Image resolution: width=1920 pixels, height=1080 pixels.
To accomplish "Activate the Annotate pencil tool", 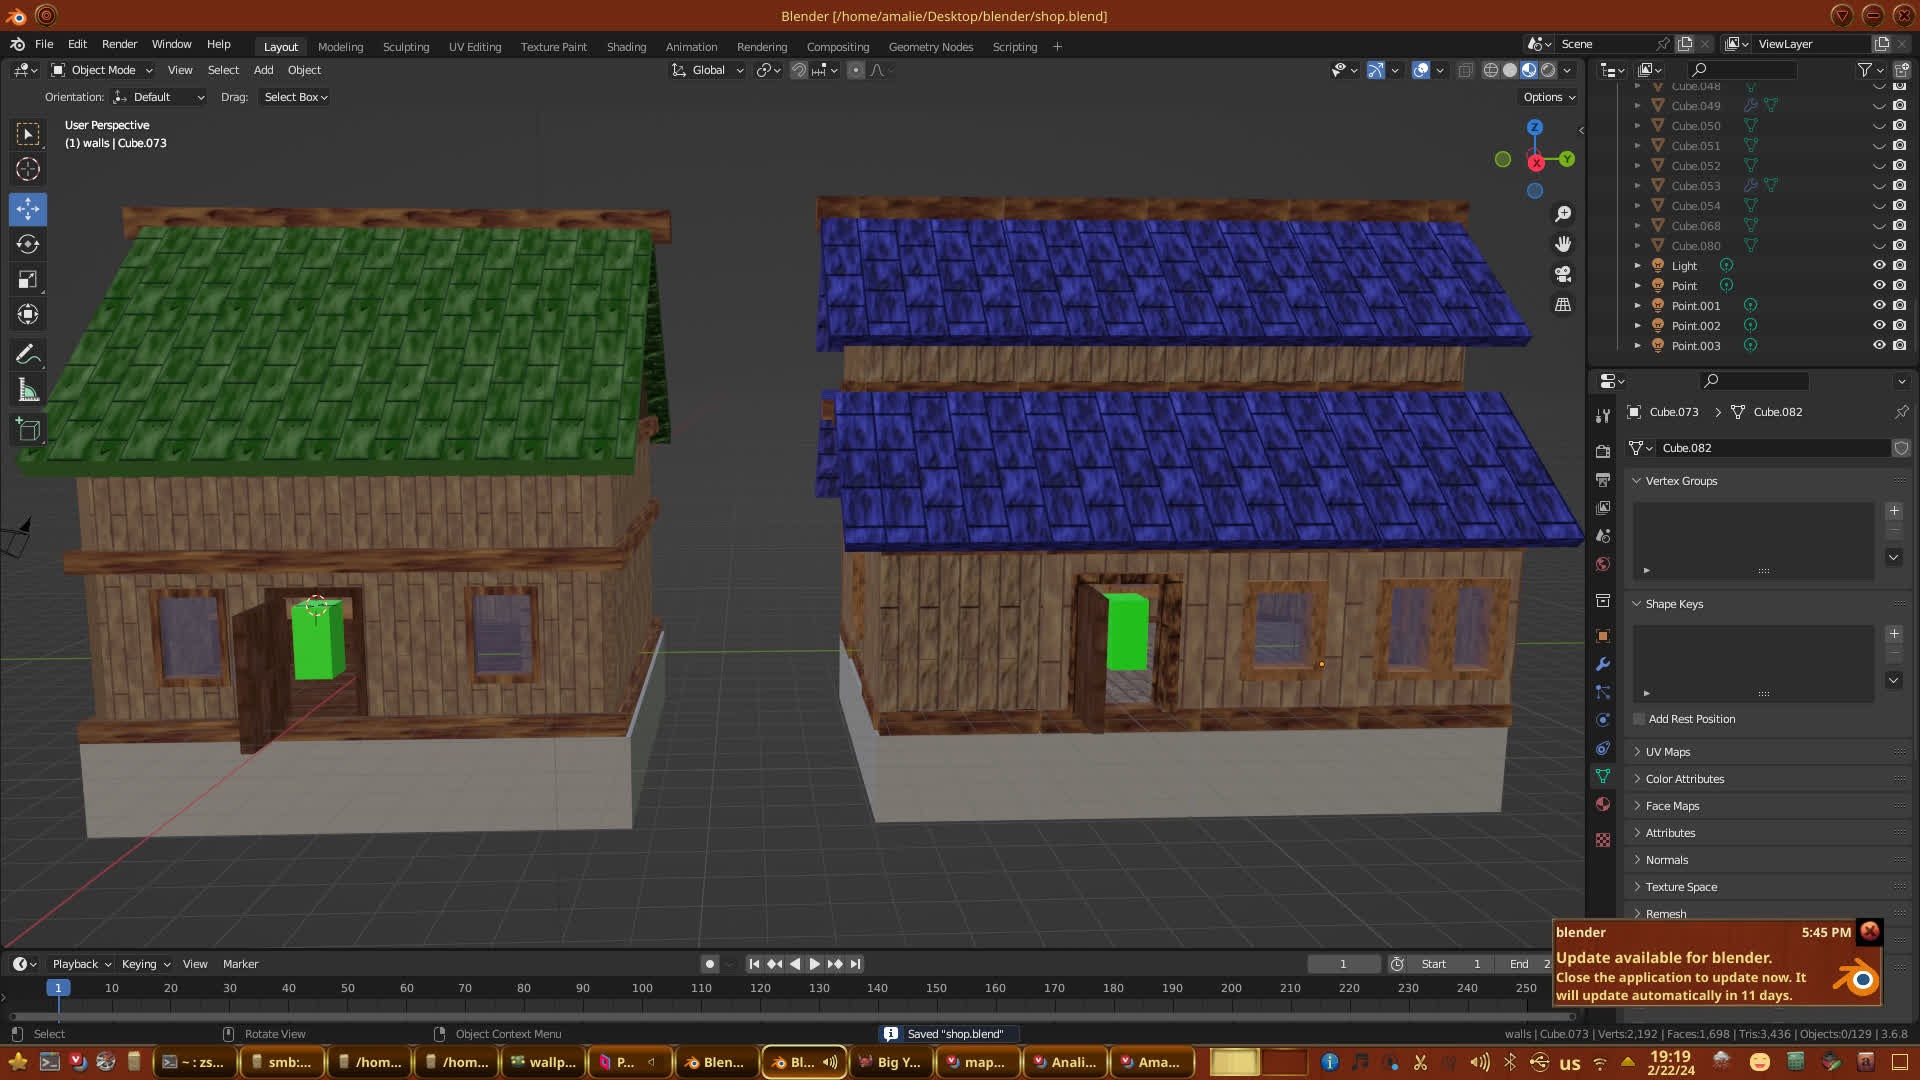I will [x=28, y=355].
